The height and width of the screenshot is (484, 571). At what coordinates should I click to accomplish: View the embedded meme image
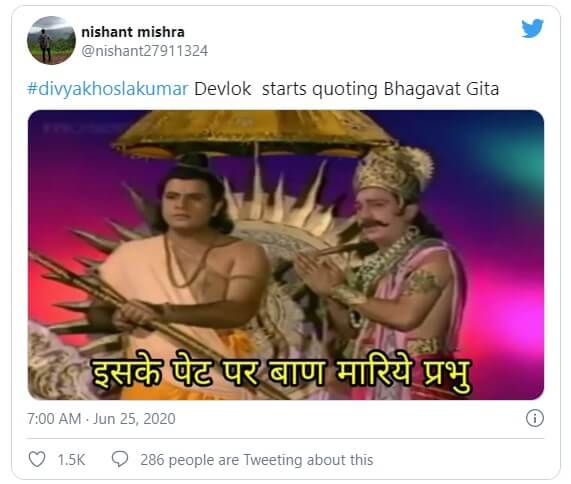tap(286, 255)
